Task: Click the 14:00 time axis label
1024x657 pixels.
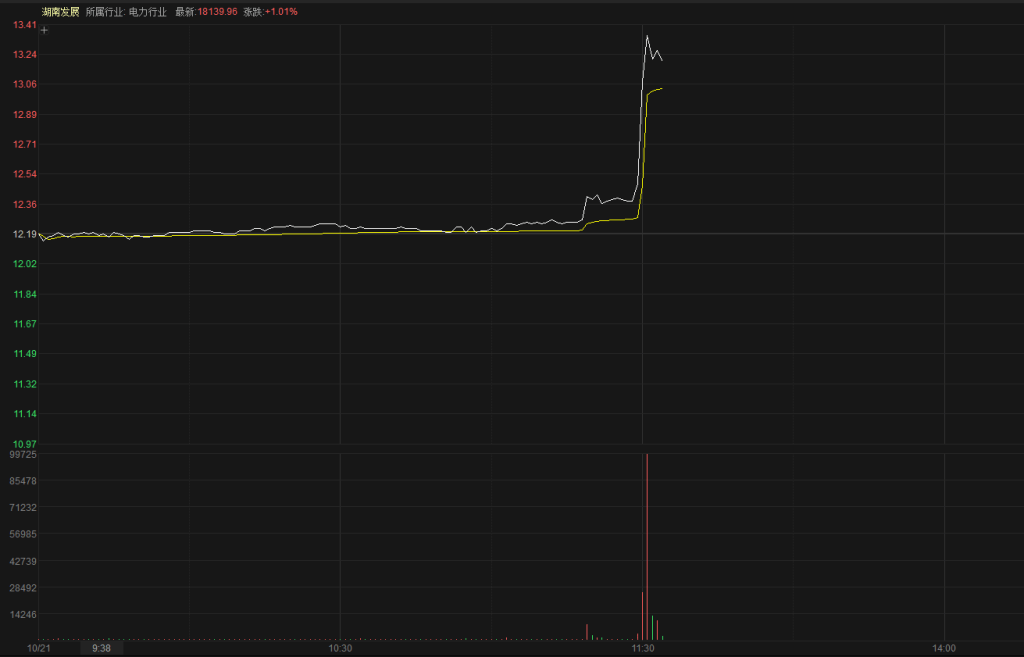Action: tap(944, 648)
